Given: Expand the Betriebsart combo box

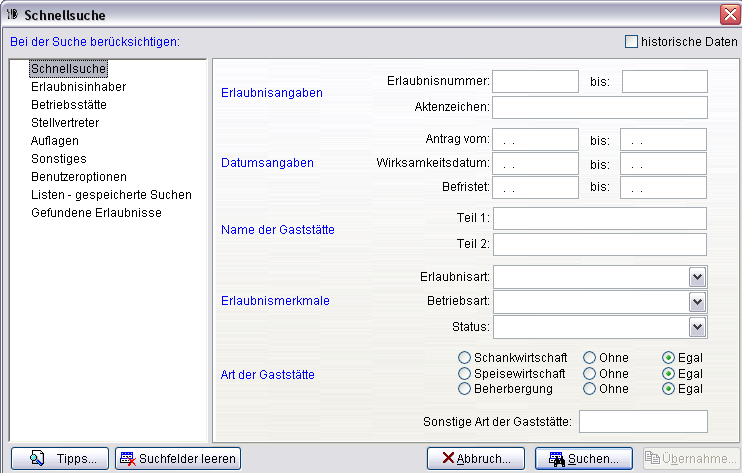Looking at the screenshot, I should [697, 302].
